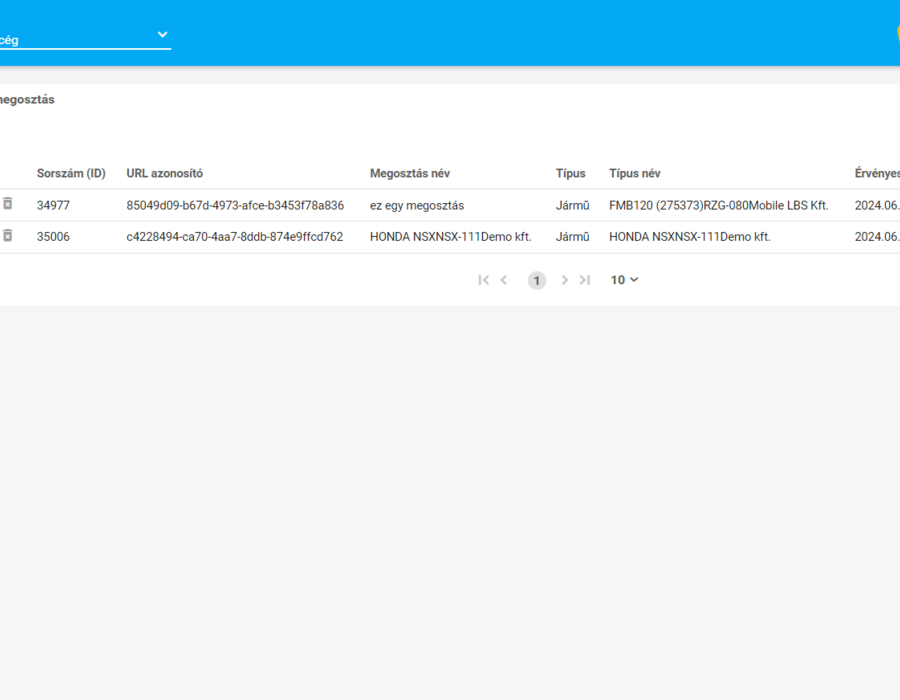This screenshot has height=700, width=900.
Task: Select URL identifier 85049d09-b67d-4973-afce-b3453f78a836
Action: 235,205
